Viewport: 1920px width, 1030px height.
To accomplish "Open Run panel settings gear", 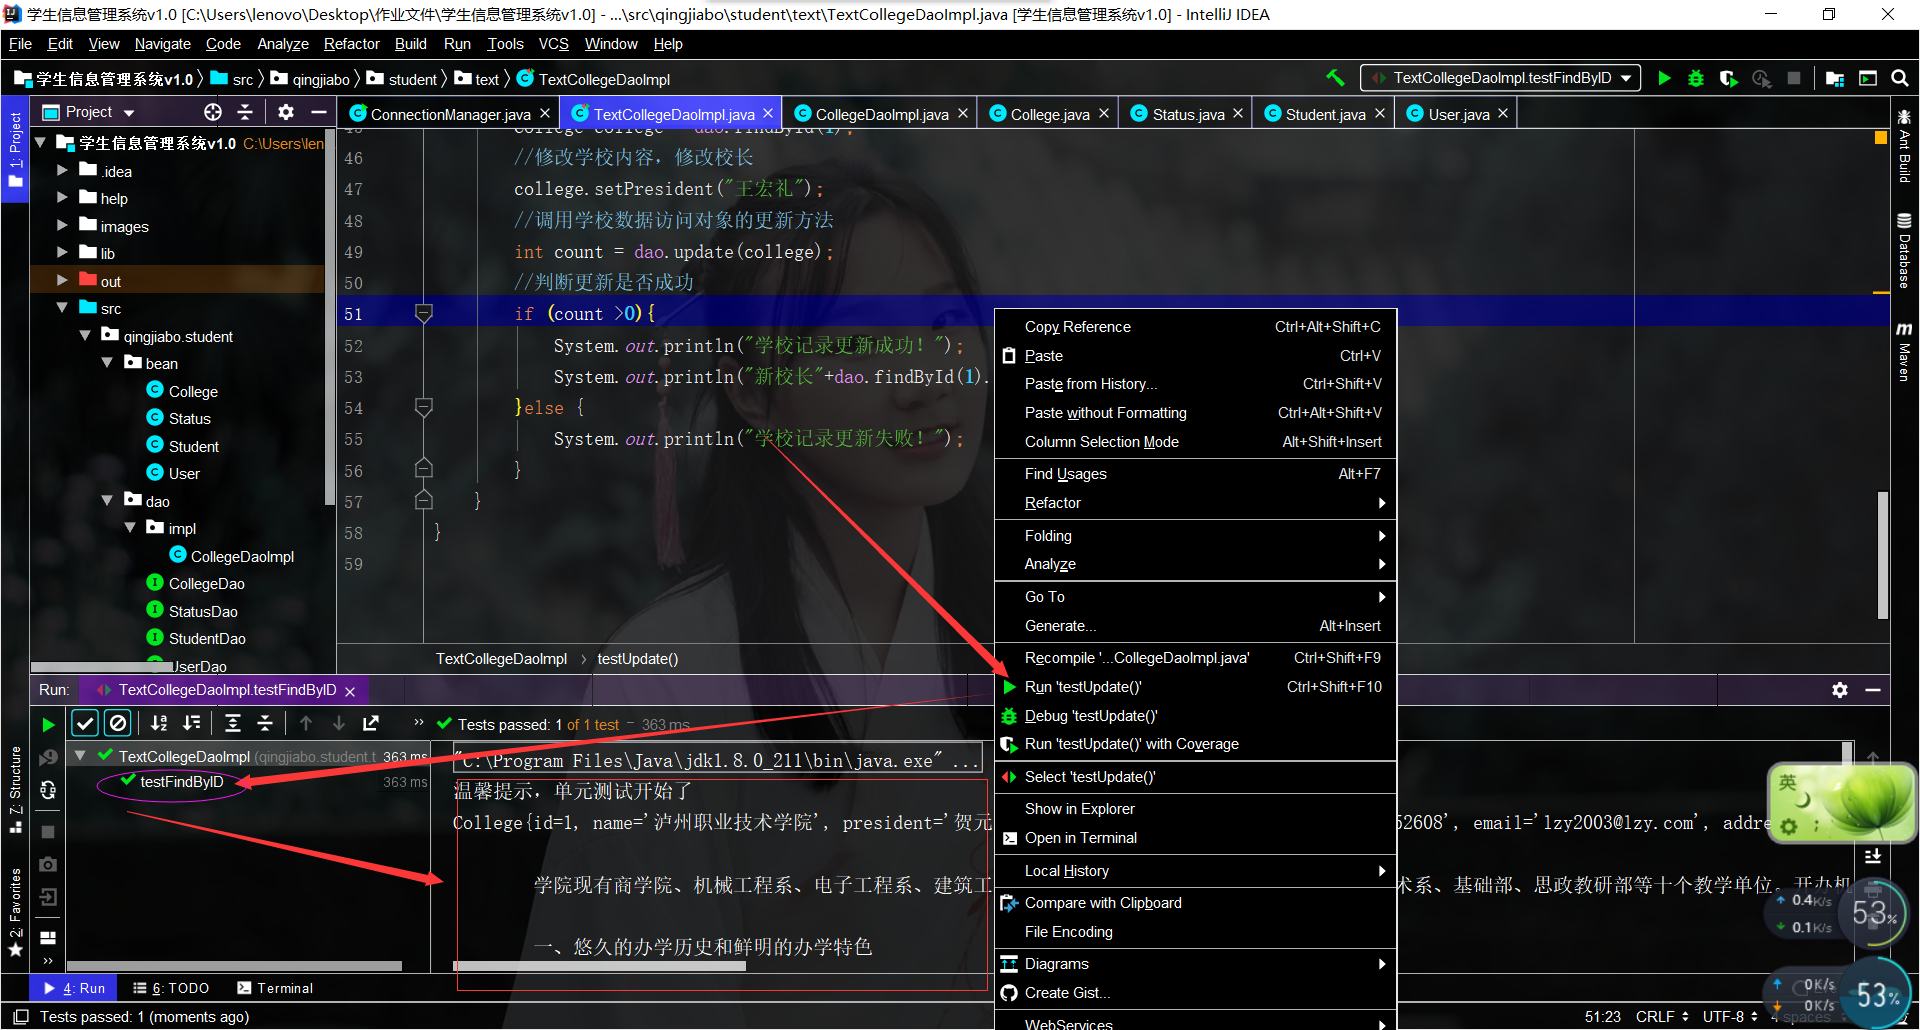I will [1840, 690].
